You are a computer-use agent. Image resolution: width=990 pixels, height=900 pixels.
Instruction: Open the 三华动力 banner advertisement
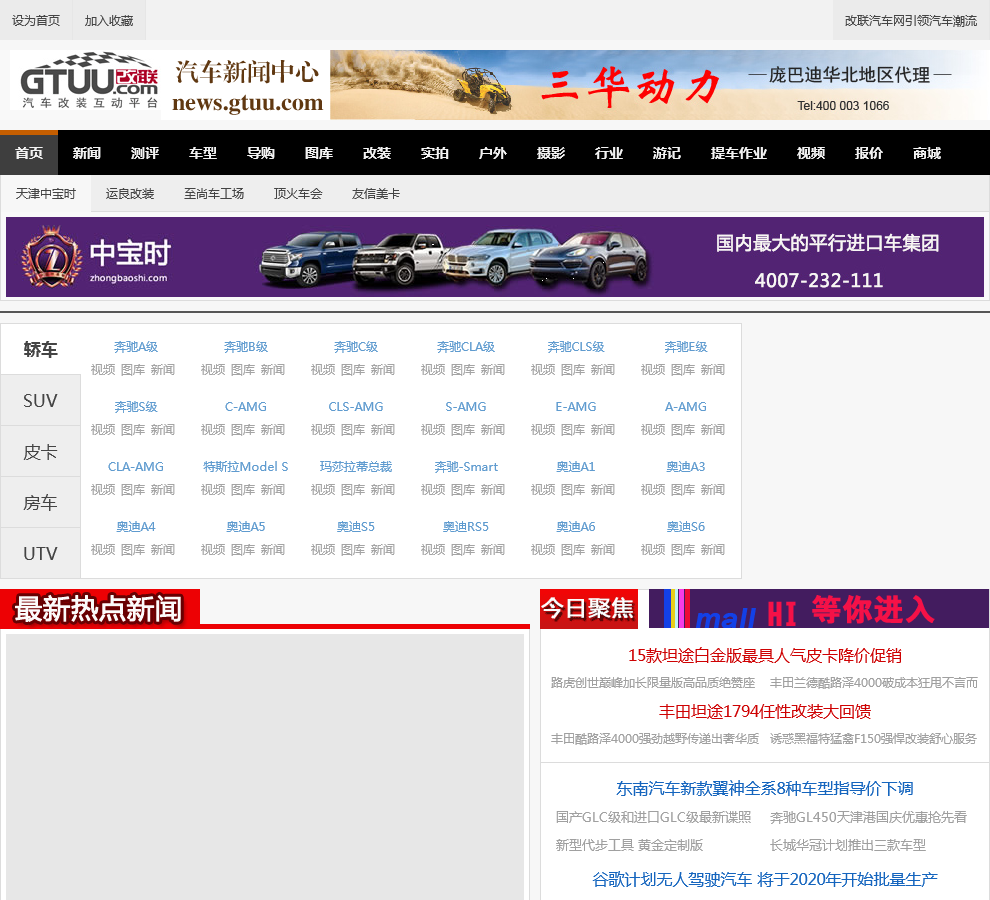(660, 85)
